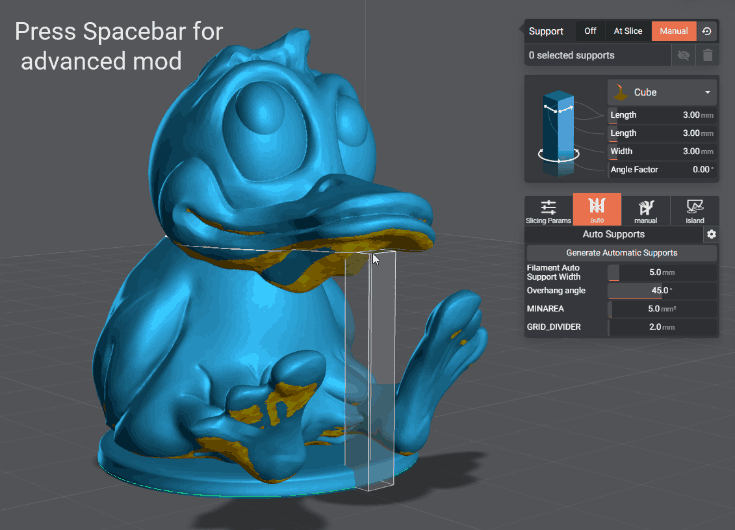
Task: Open the Cube support shape dropdown
Action: [x=662, y=92]
